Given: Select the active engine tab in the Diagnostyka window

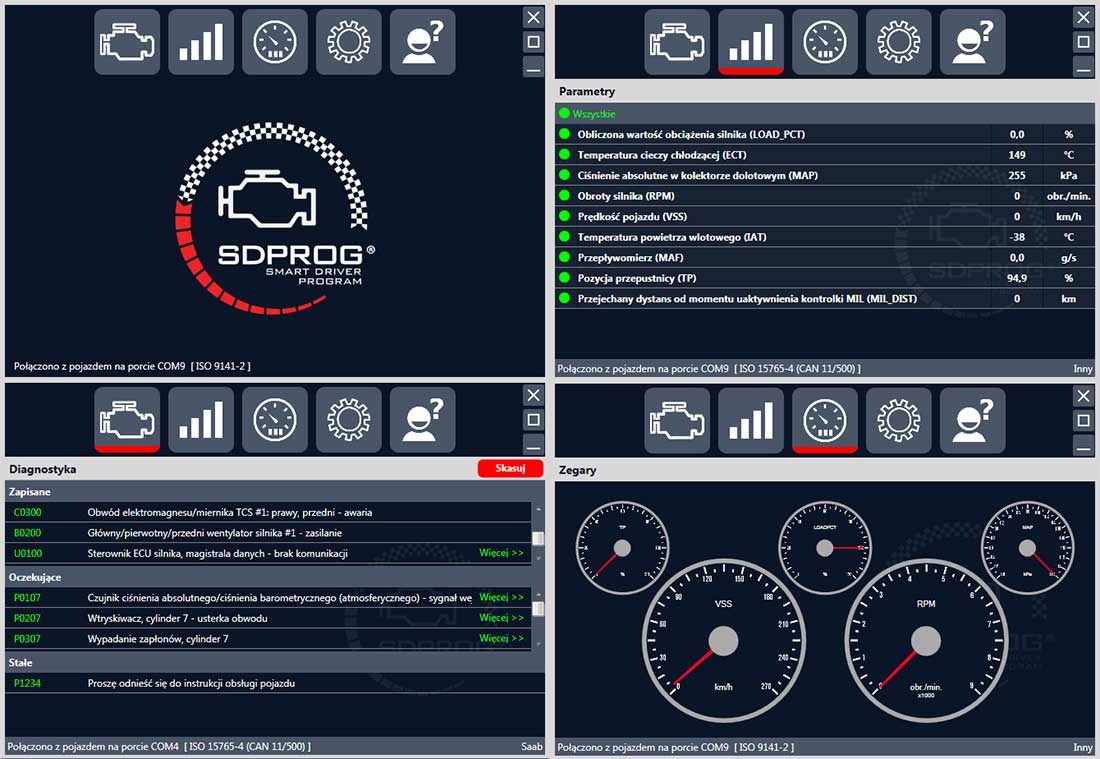Looking at the screenshot, I should [x=127, y=420].
